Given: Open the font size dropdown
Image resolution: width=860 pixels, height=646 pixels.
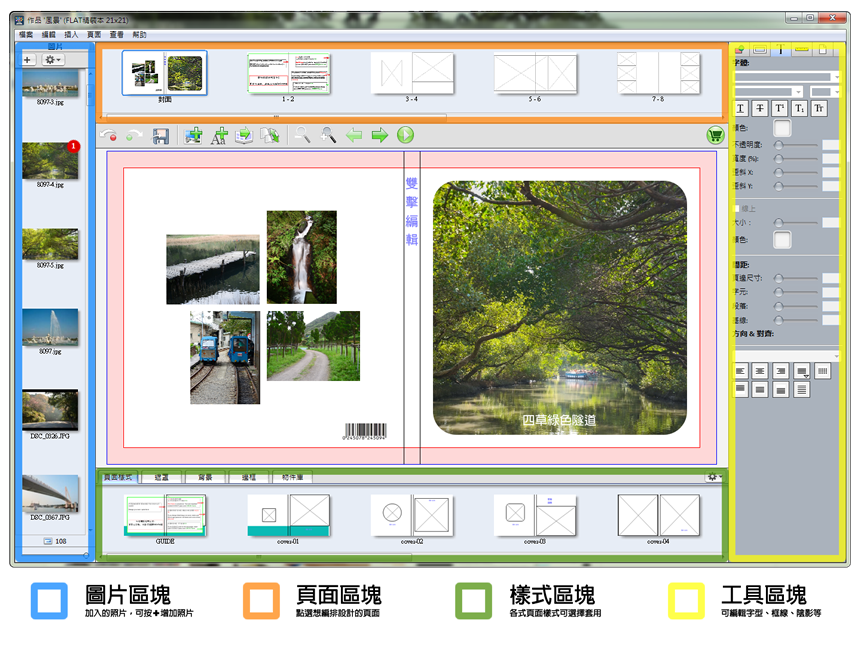Looking at the screenshot, I should [825, 92].
